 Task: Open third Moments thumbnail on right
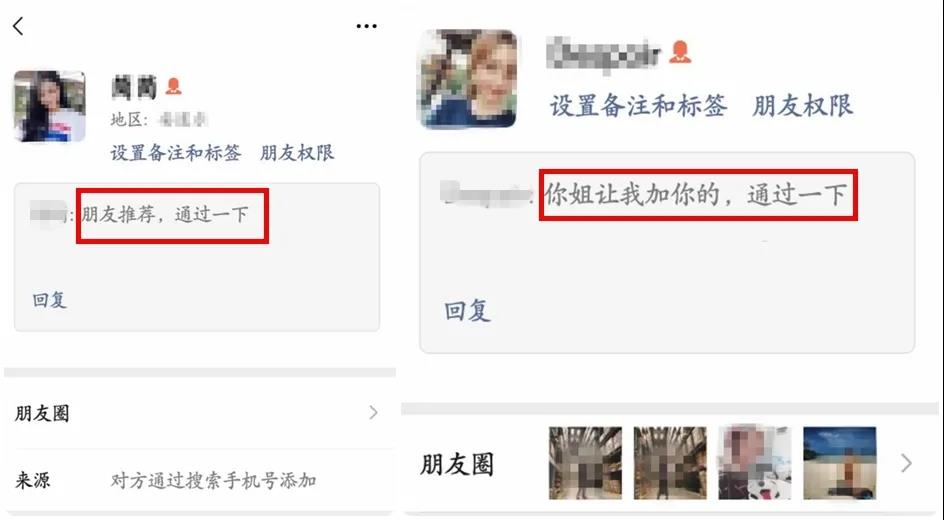click(x=754, y=463)
